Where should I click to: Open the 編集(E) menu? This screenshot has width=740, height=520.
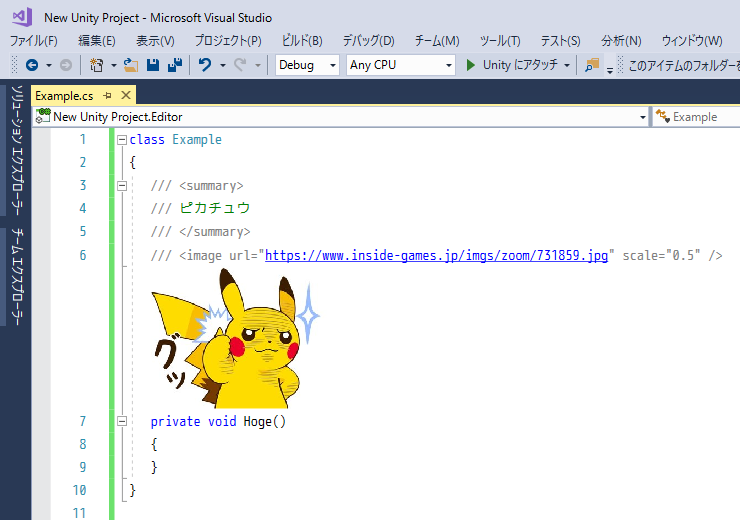click(x=97, y=41)
